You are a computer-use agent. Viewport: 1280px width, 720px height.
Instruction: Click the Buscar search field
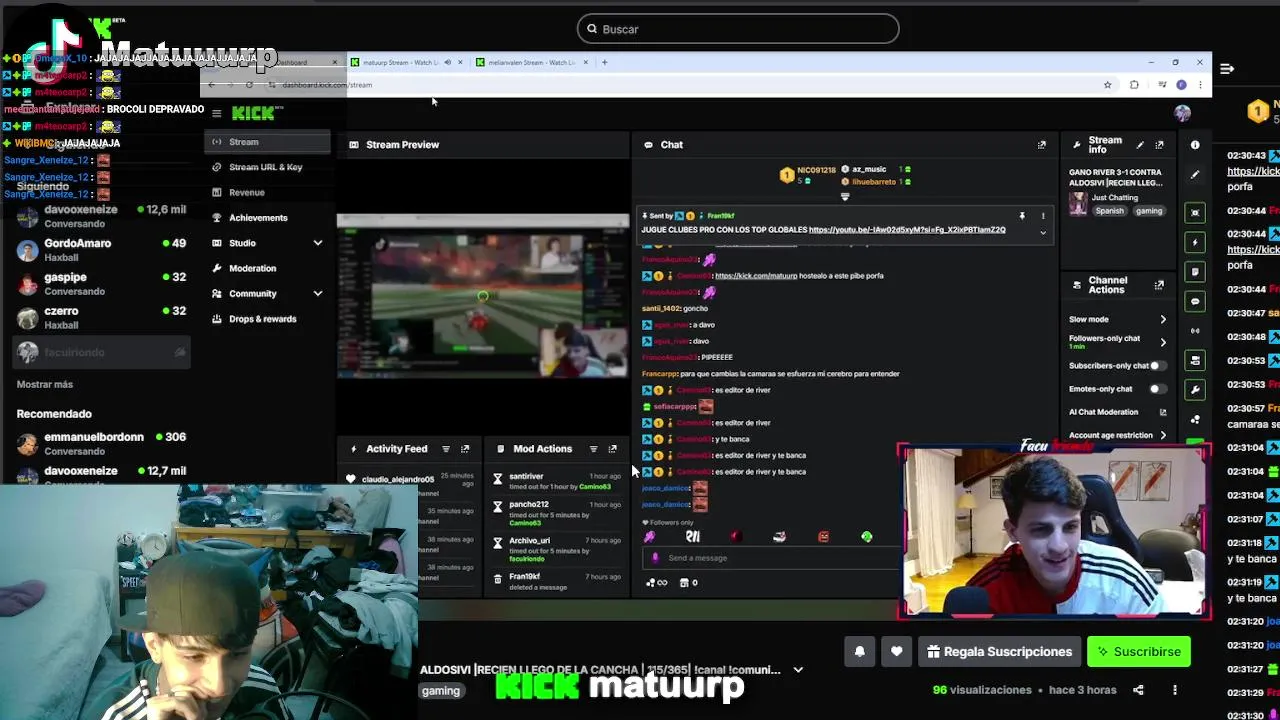[738, 29]
